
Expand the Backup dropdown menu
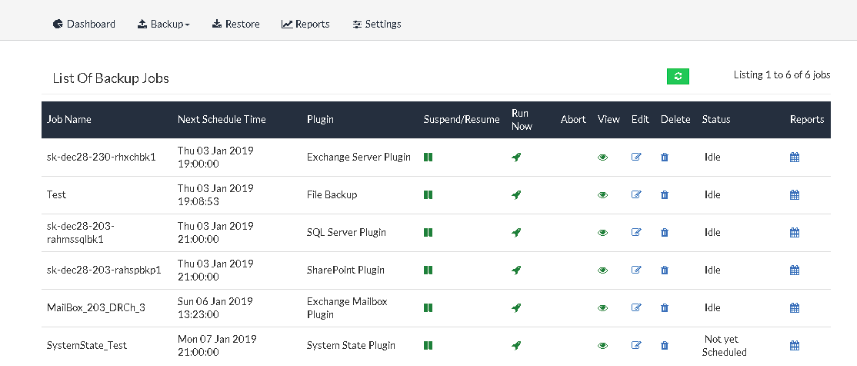tap(163, 24)
